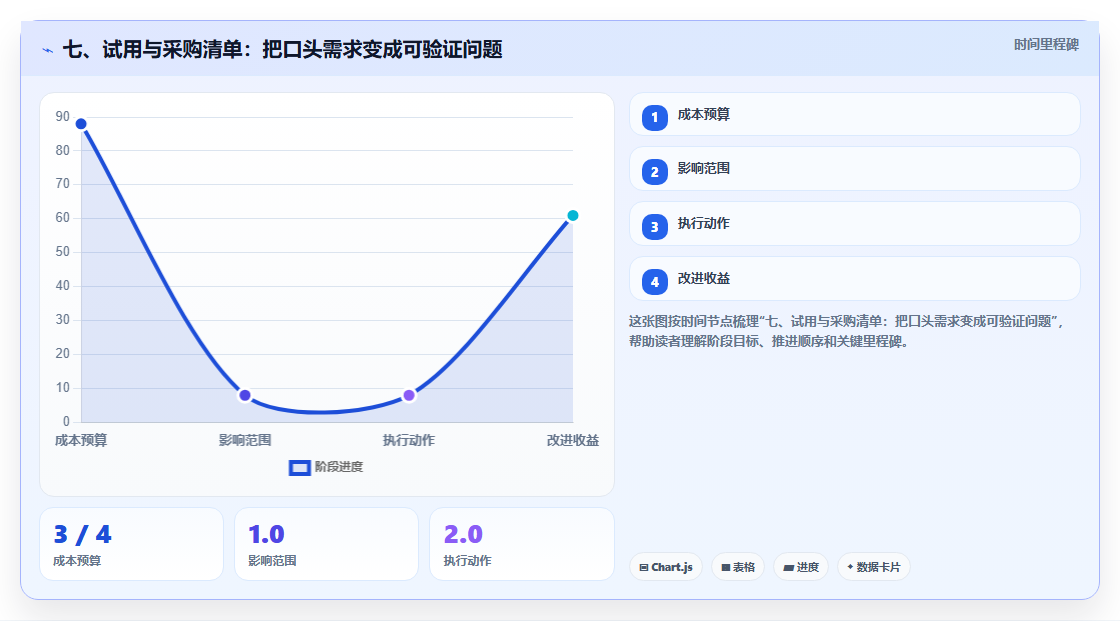Click the 3 / 4 成本预算 stat card
1120x621 pixels.
[x=131, y=544]
